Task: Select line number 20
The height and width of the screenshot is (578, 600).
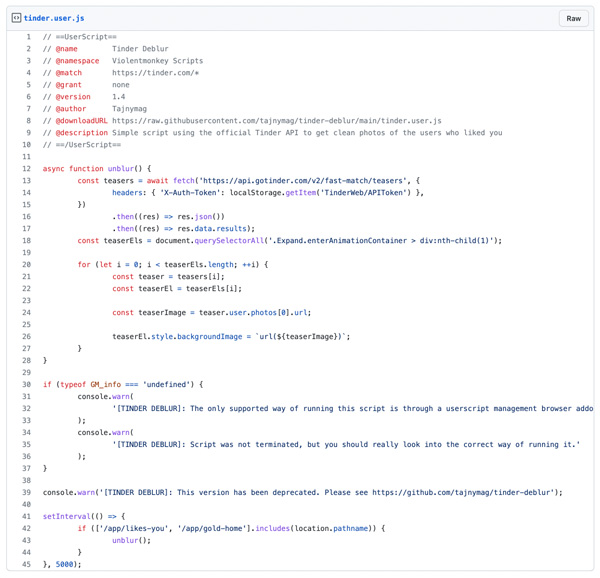Action: tap(26, 265)
